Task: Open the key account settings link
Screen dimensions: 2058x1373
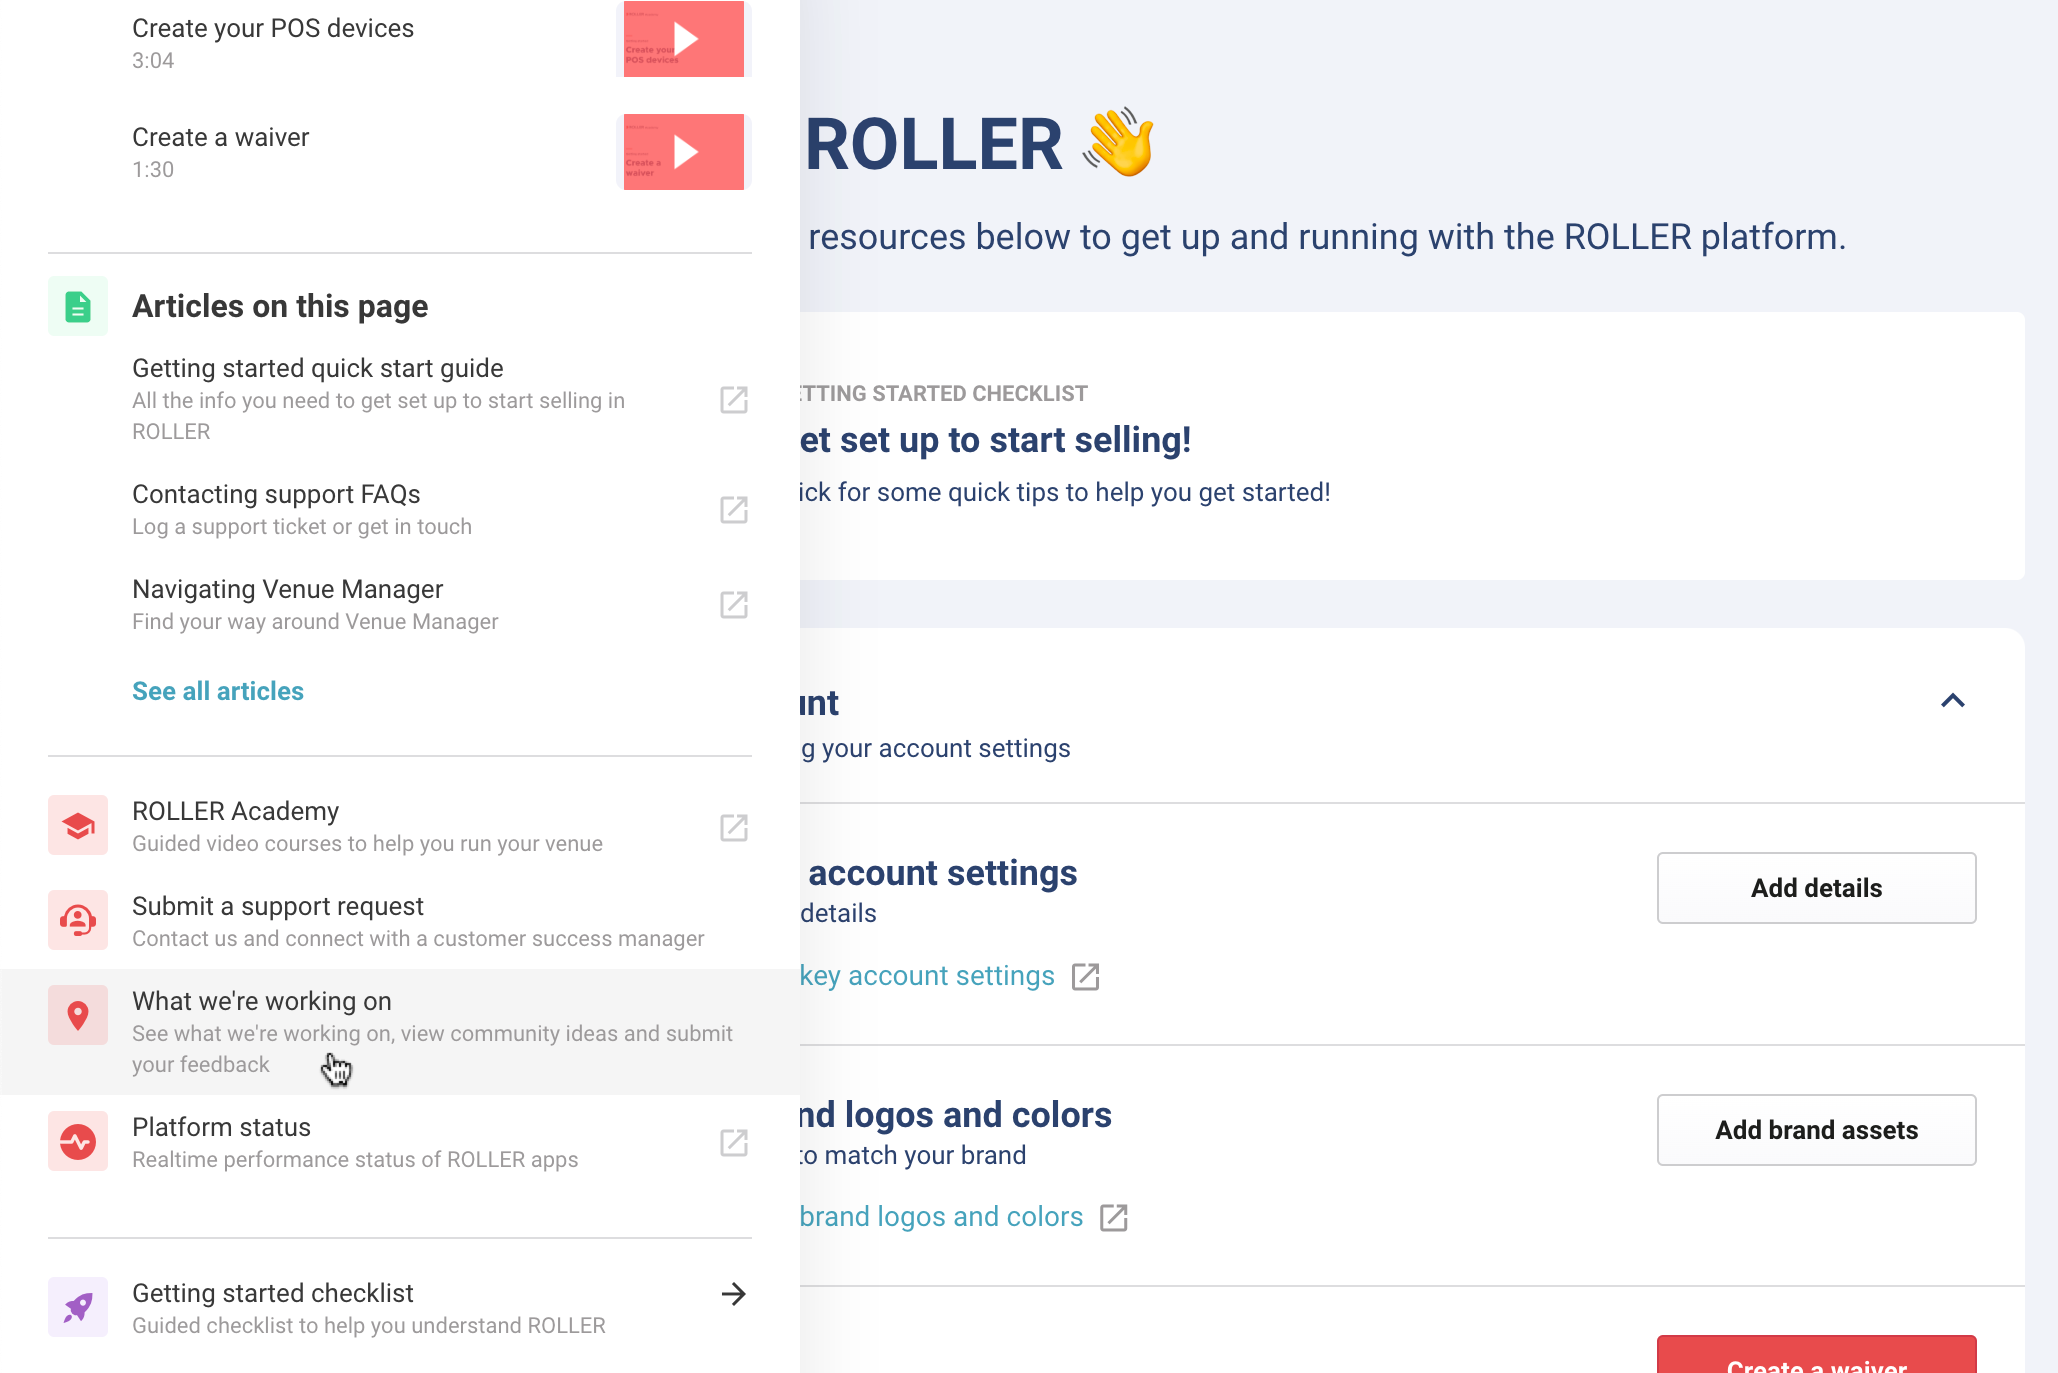Action: click(x=950, y=976)
